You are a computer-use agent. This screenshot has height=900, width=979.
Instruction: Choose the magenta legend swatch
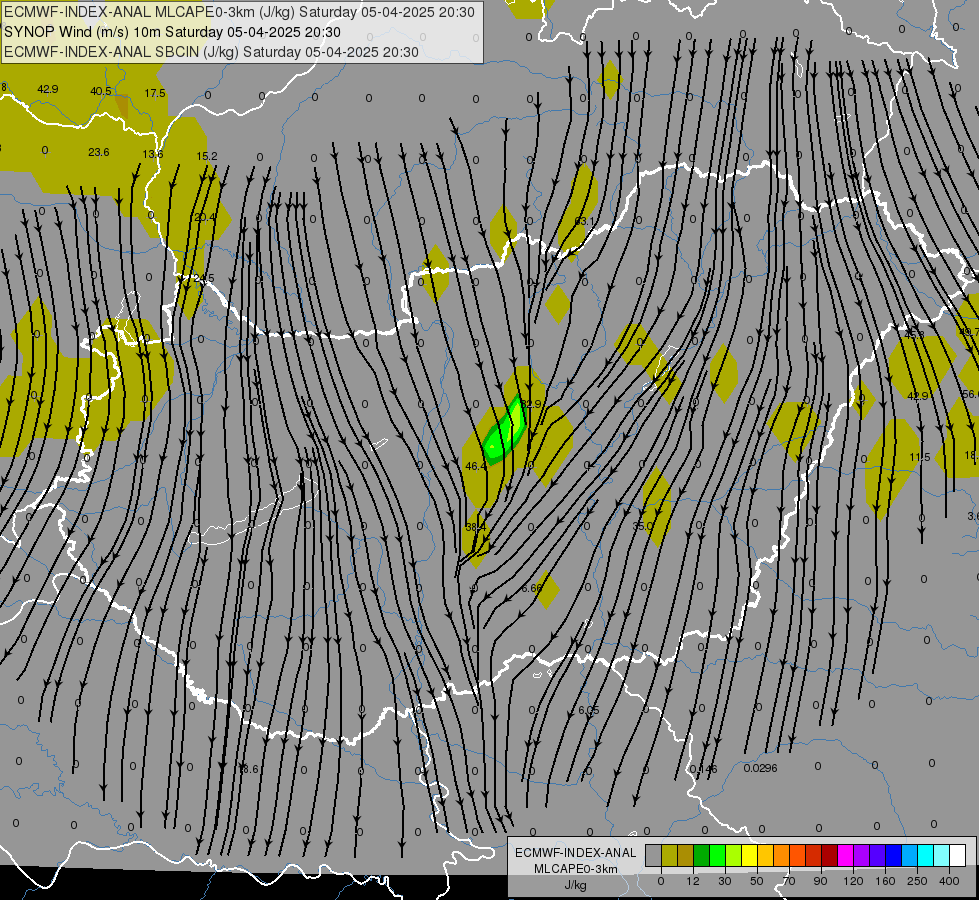(846, 855)
